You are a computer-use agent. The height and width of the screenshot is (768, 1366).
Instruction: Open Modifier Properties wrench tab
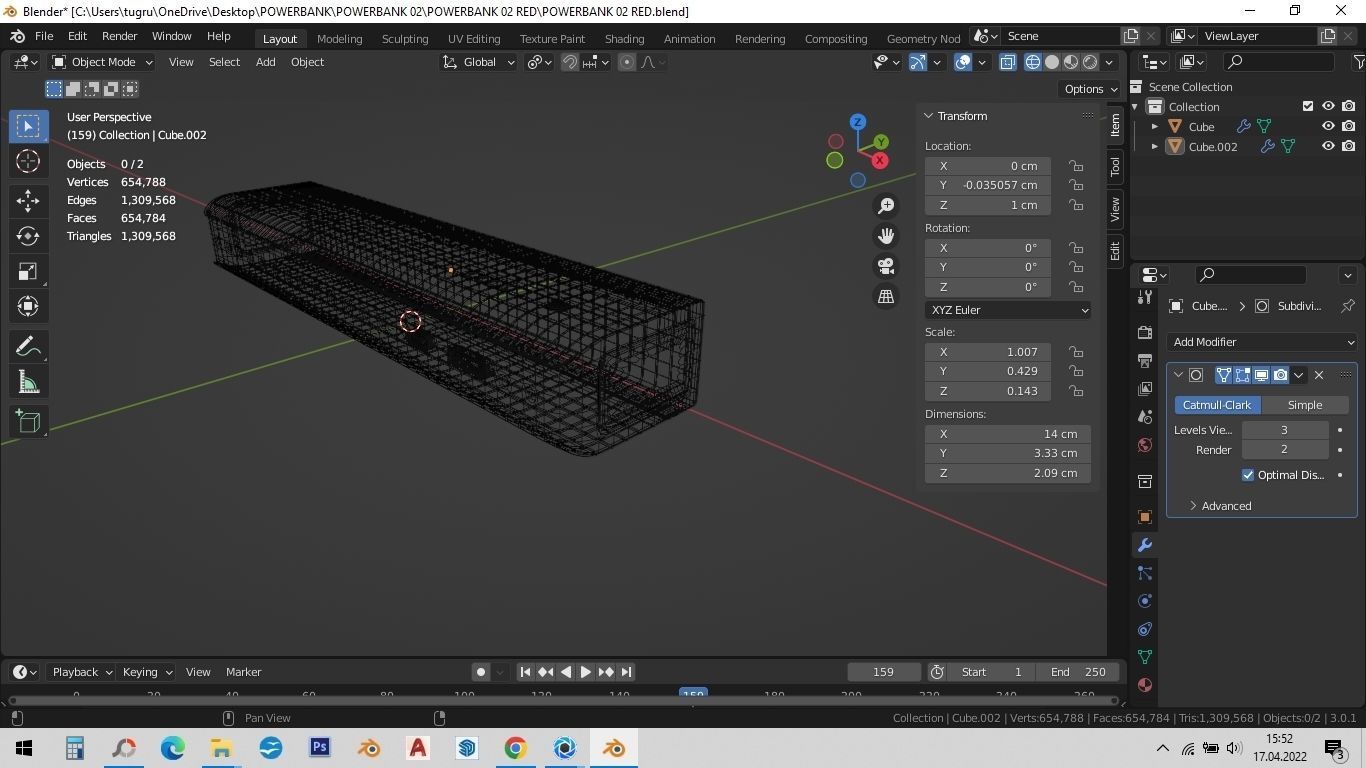tap(1145, 545)
